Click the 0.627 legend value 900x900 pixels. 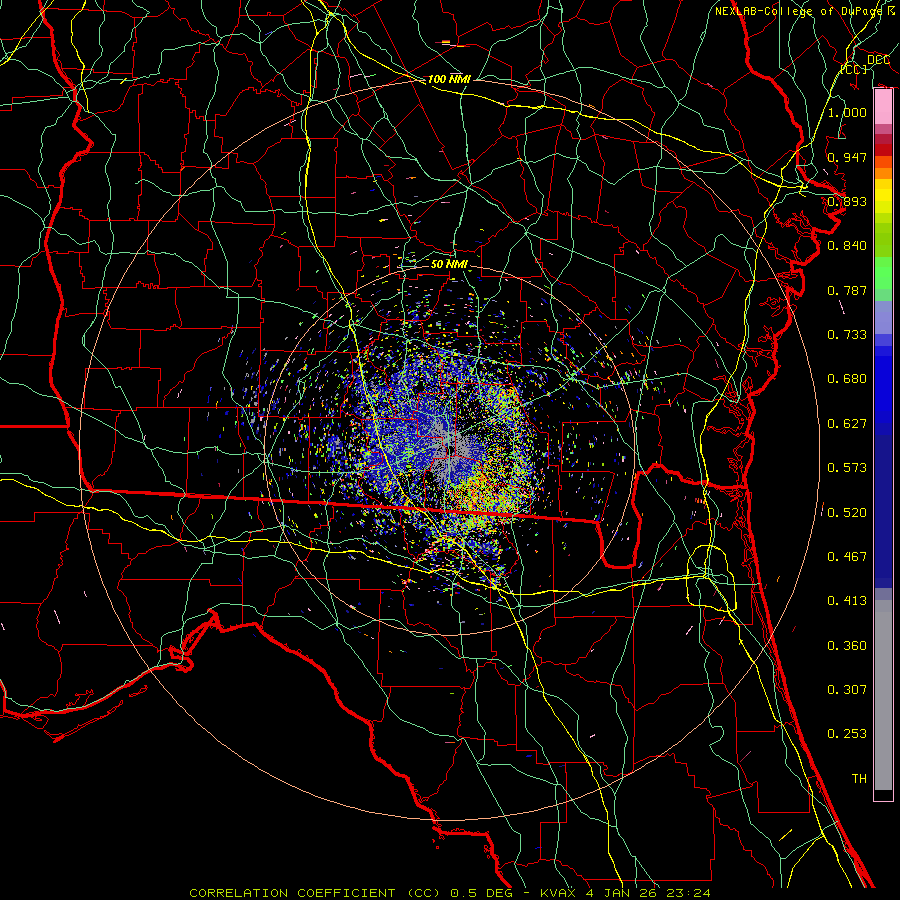coord(847,424)
